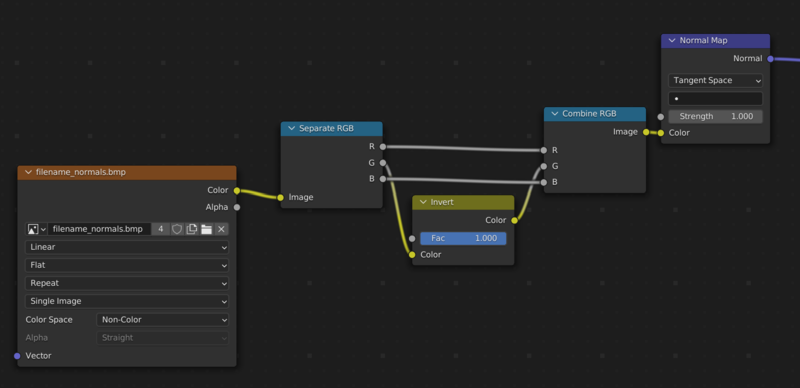The image size is (800, 388).
Task: Click the image users count 4
Action: tap(161, 229)
